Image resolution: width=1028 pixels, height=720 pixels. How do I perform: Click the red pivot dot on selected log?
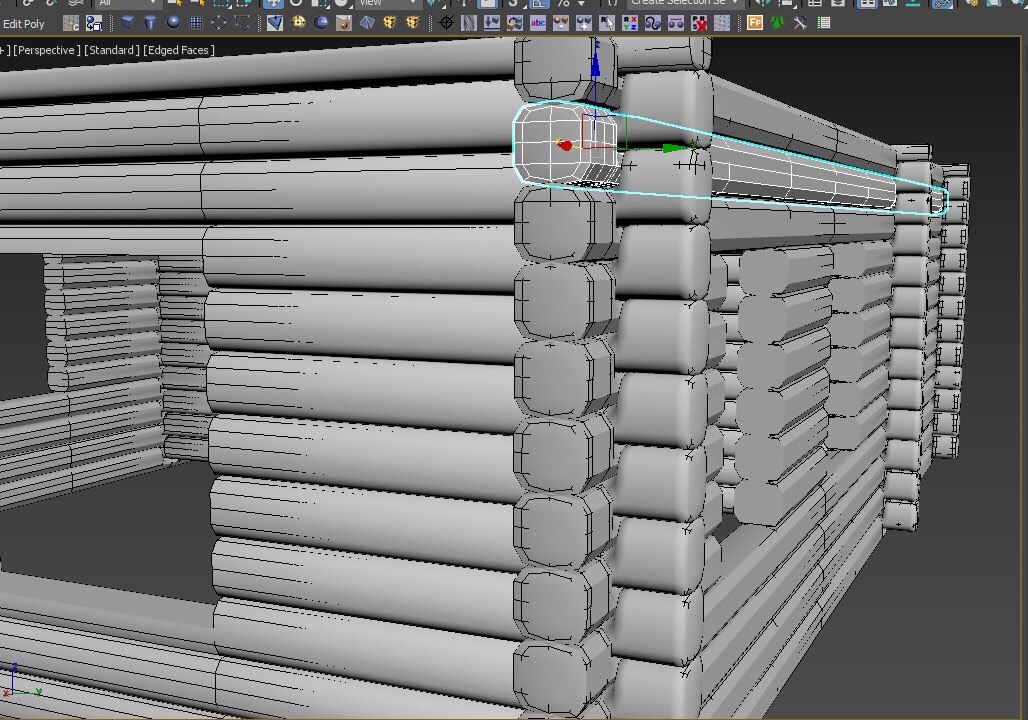[x=566, y=145]
